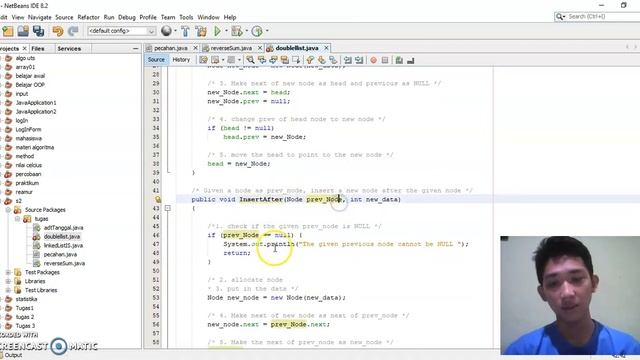Click the Debug Project toolbar icon
The height and width of the screenshot is (360, 640).
[236, 31]
